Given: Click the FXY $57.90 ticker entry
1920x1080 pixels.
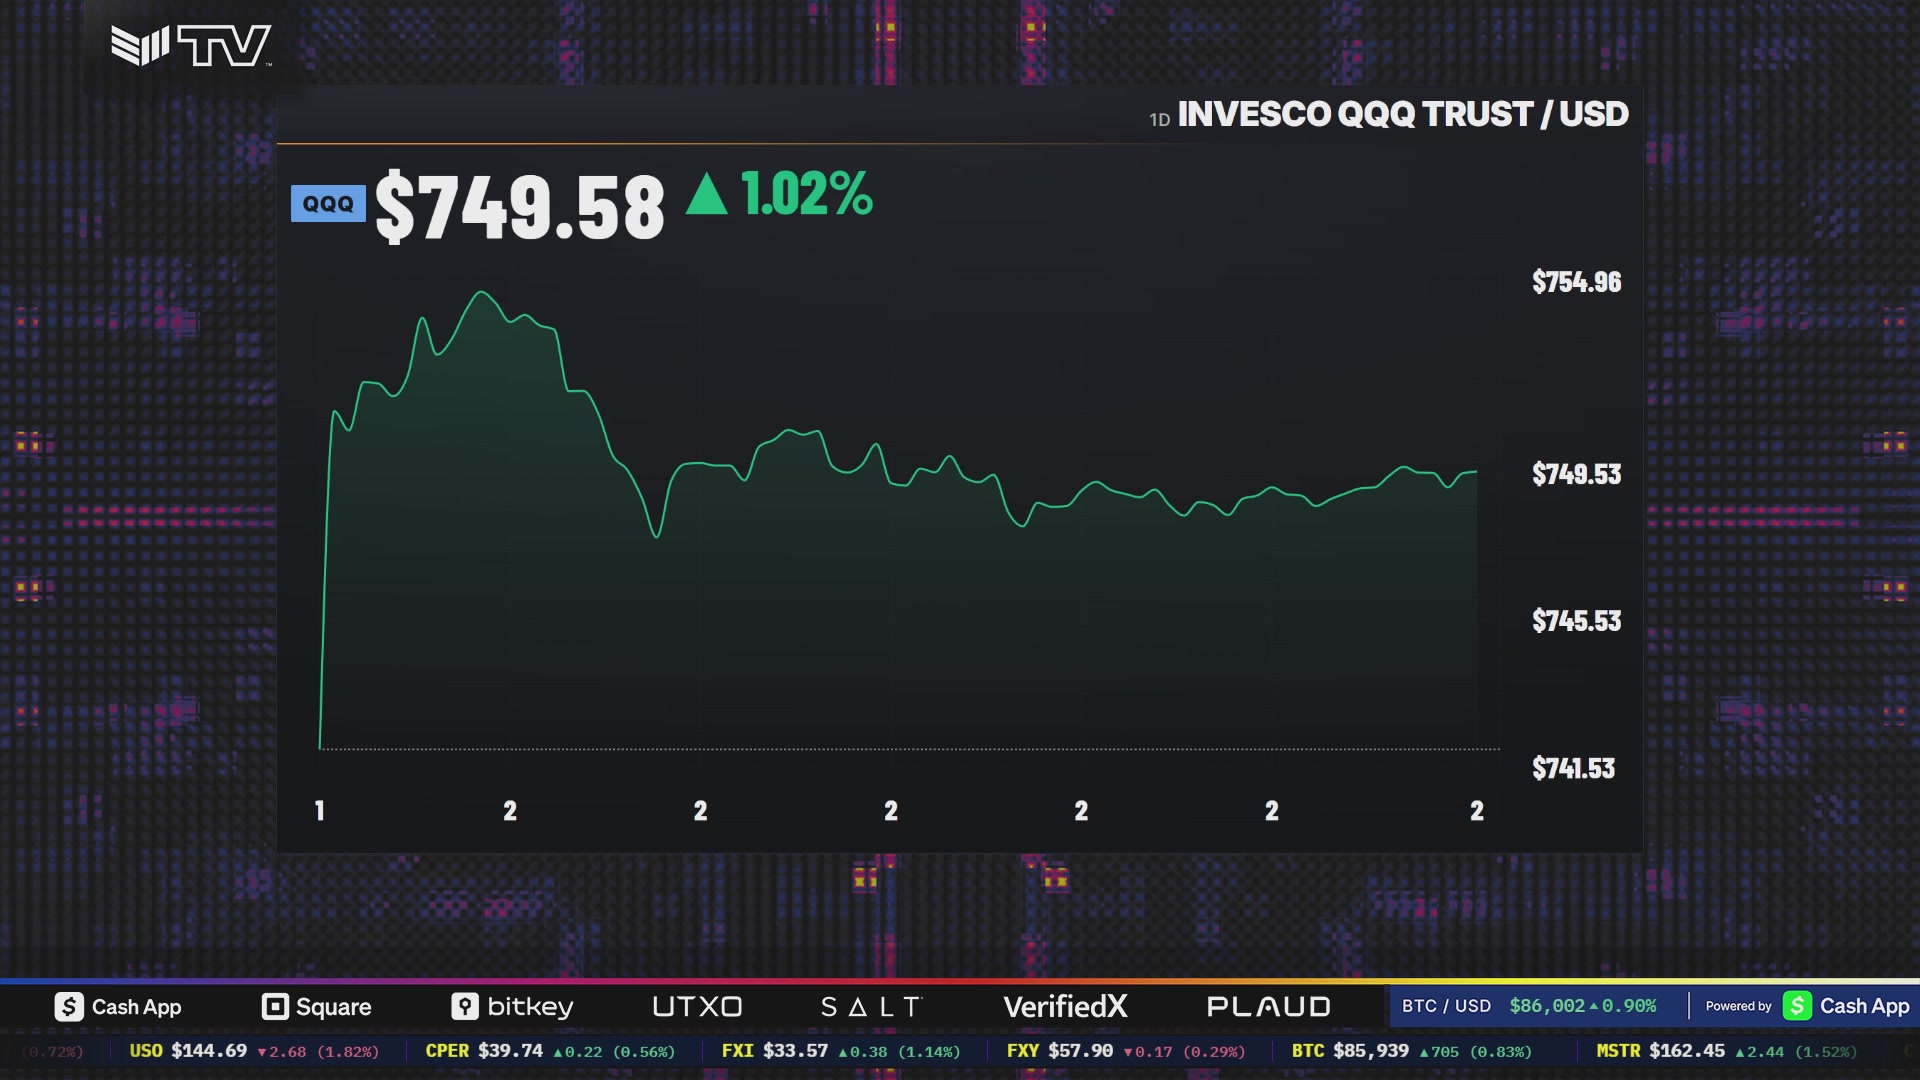Looking at the screenshot, I should click(x=1126, y=1051).
